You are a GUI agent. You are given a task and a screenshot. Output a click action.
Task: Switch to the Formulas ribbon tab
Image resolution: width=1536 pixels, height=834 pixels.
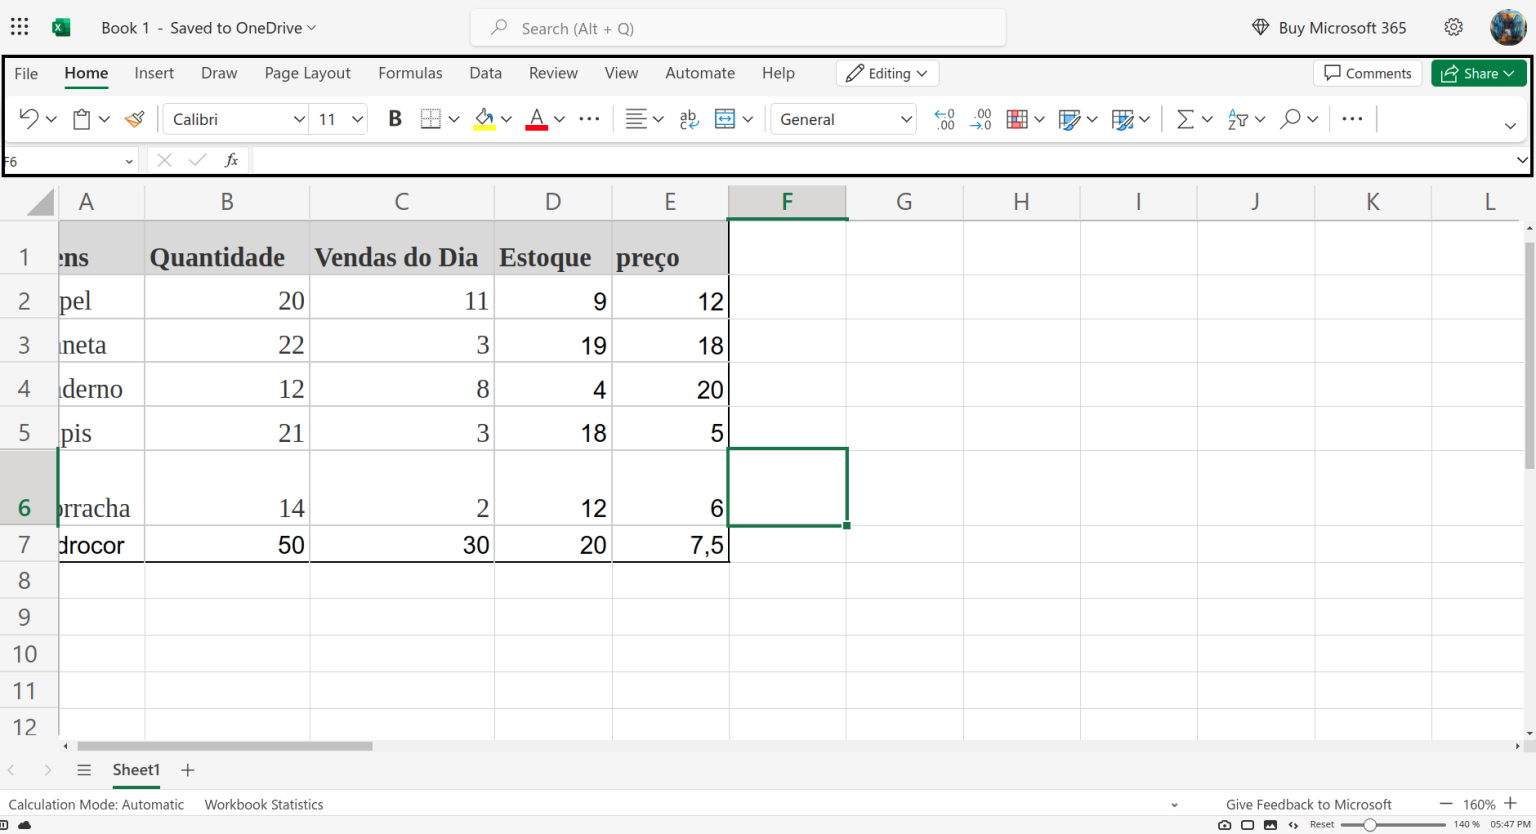pyautogui.click(x=410, y=72)
